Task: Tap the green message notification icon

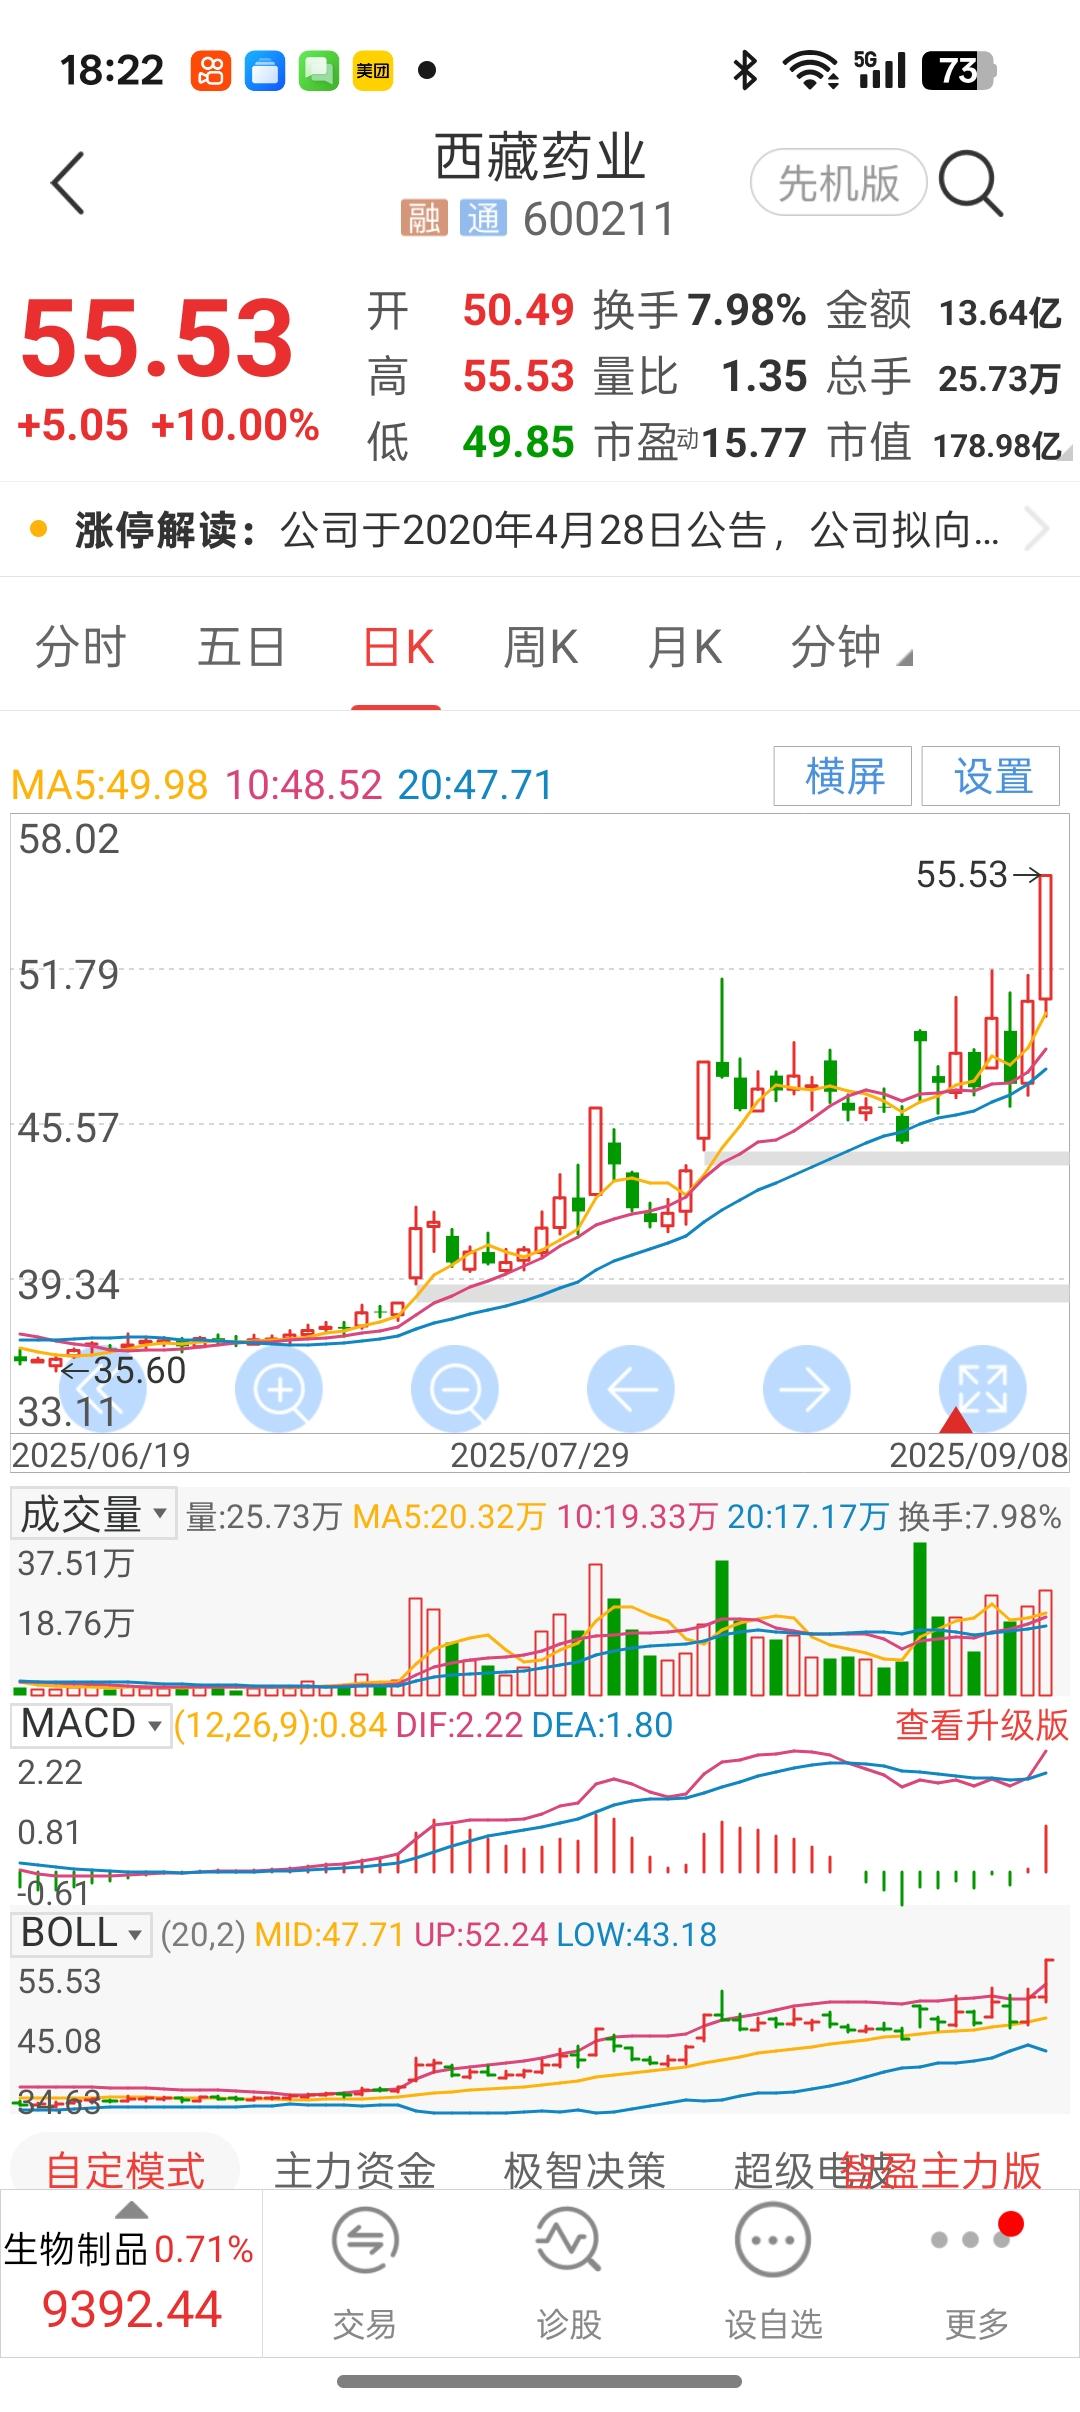Action: click(x=319, y=70)
